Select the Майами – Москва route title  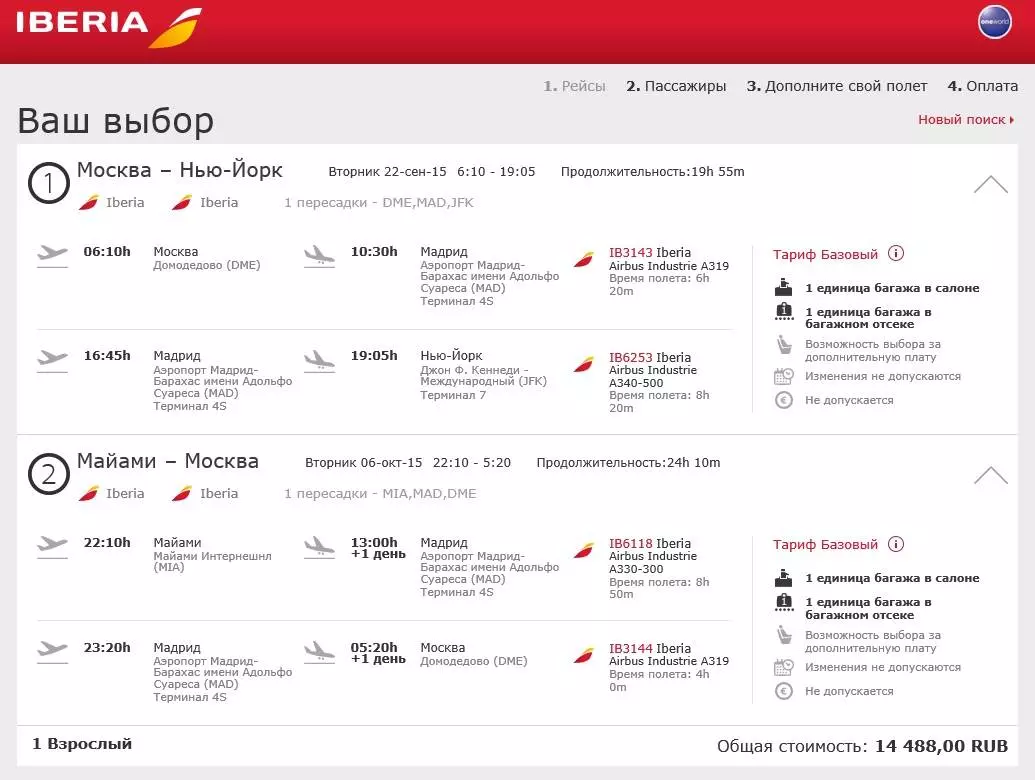168,461
